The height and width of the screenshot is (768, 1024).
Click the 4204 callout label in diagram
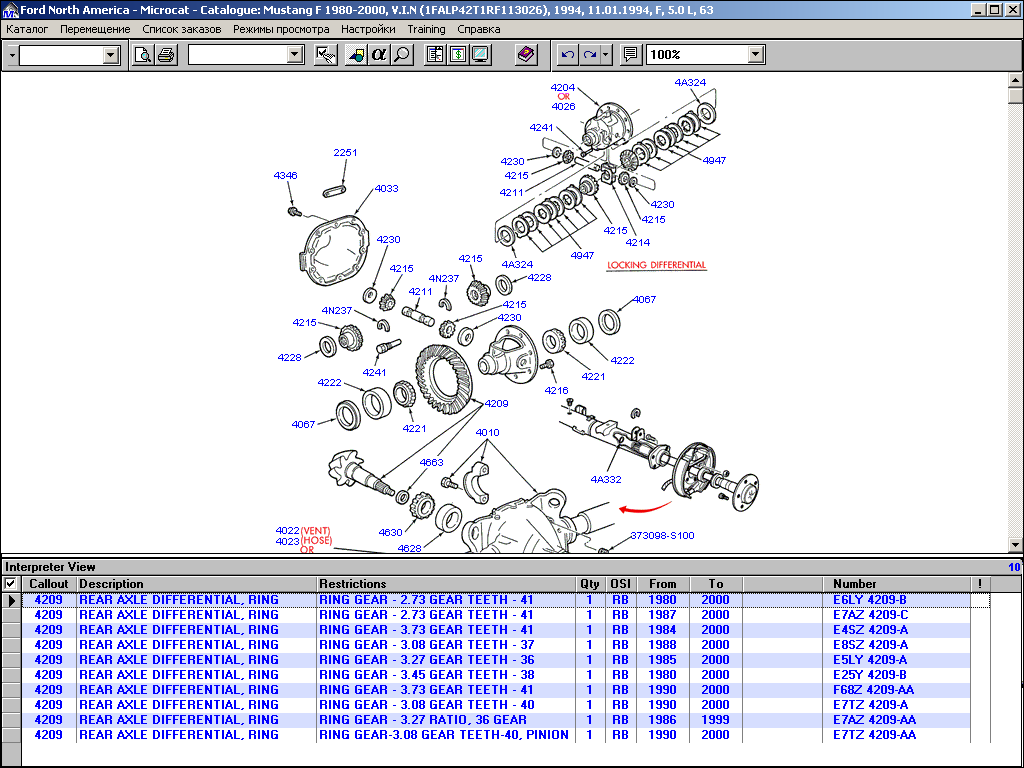coord(563,88)
